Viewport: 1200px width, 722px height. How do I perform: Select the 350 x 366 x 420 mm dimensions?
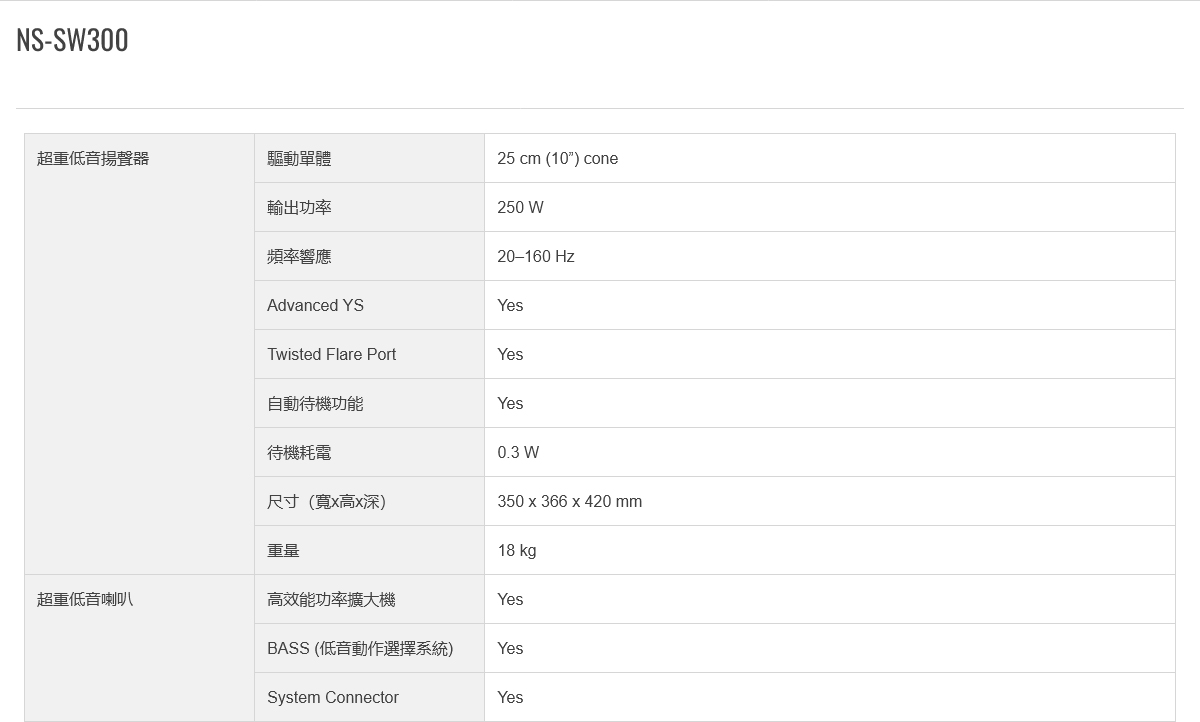click(570, 501)
